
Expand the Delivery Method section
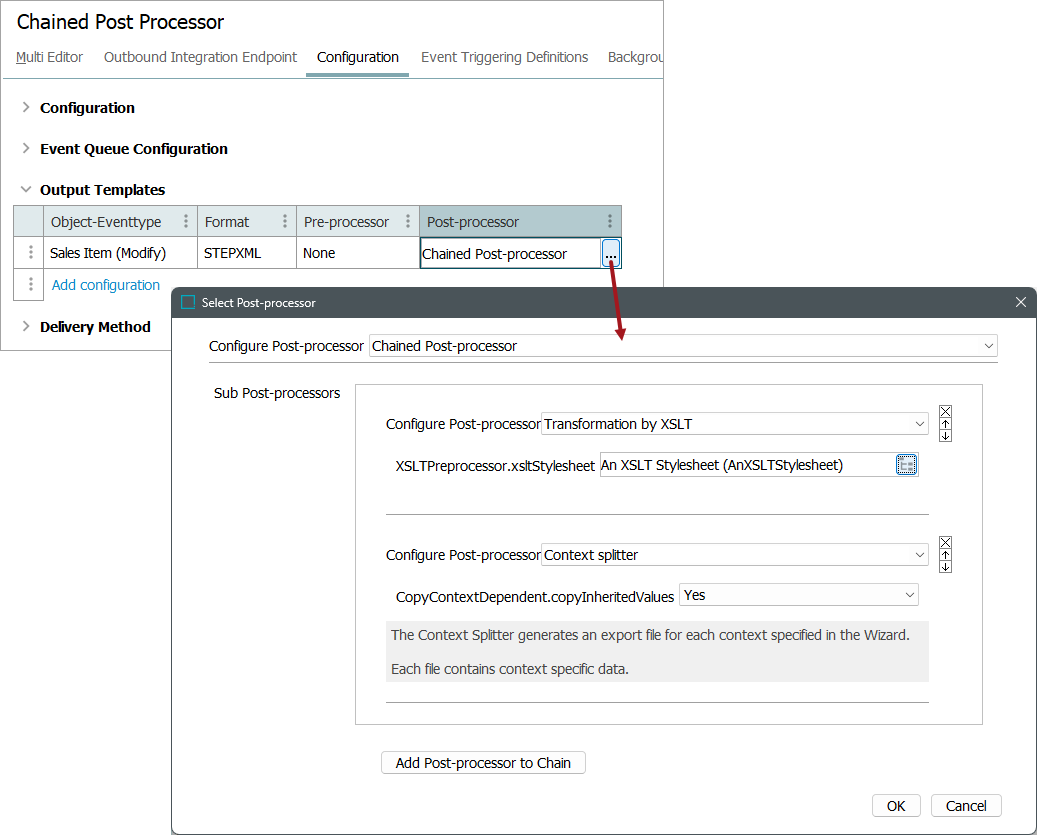pos(26,327)
